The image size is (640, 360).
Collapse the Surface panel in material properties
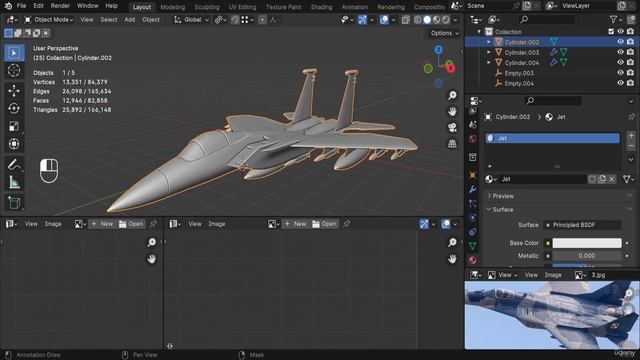(x=502, y=209)
